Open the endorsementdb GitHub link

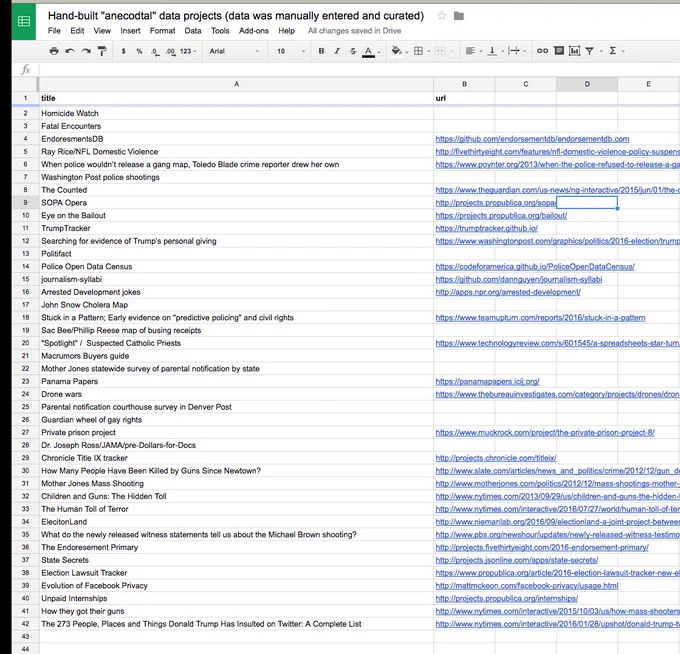(532, 139)
